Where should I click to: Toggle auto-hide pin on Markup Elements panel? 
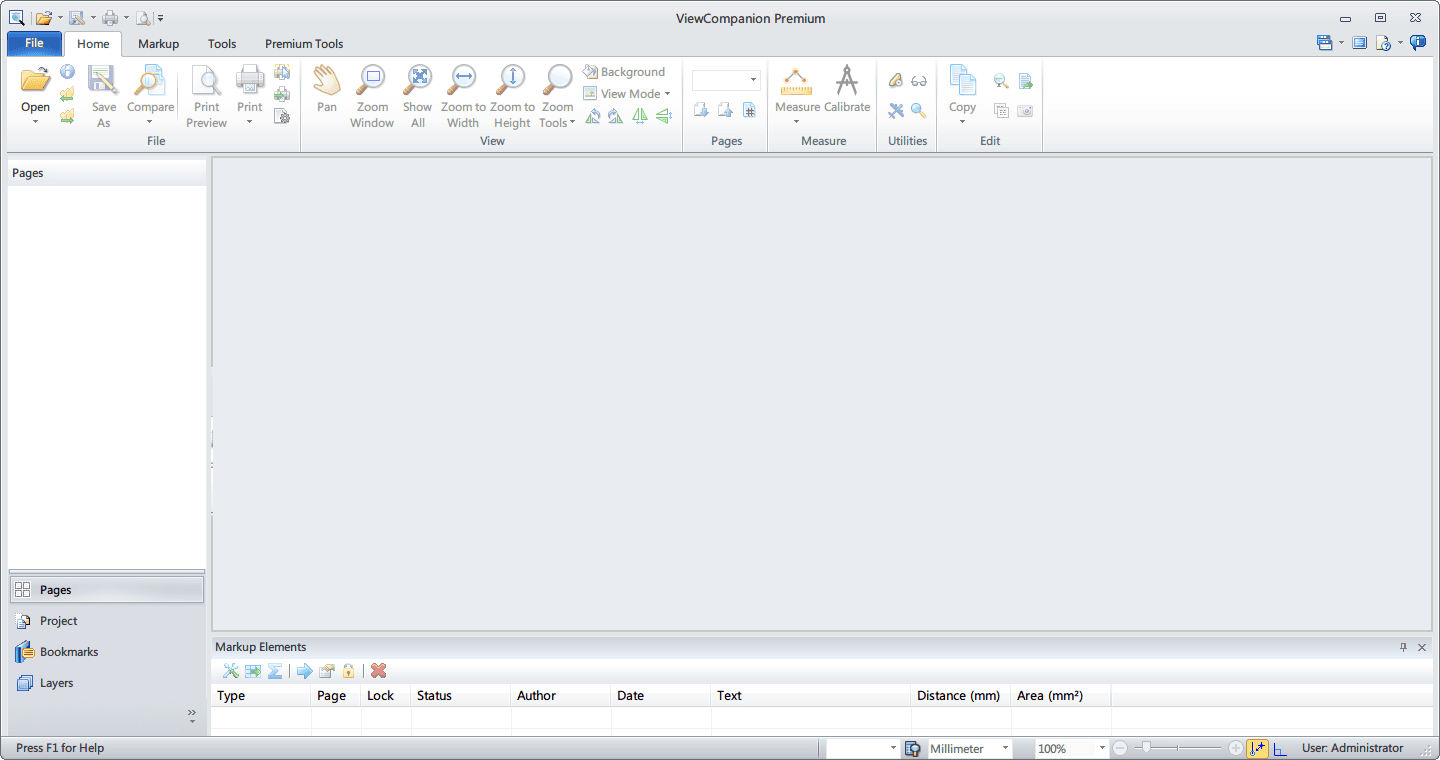click(x=1403, y=647)
